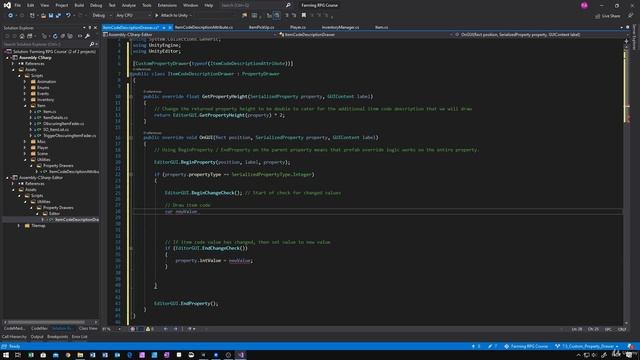
Task: Expand the Animation folder
Action: (25, 82)
